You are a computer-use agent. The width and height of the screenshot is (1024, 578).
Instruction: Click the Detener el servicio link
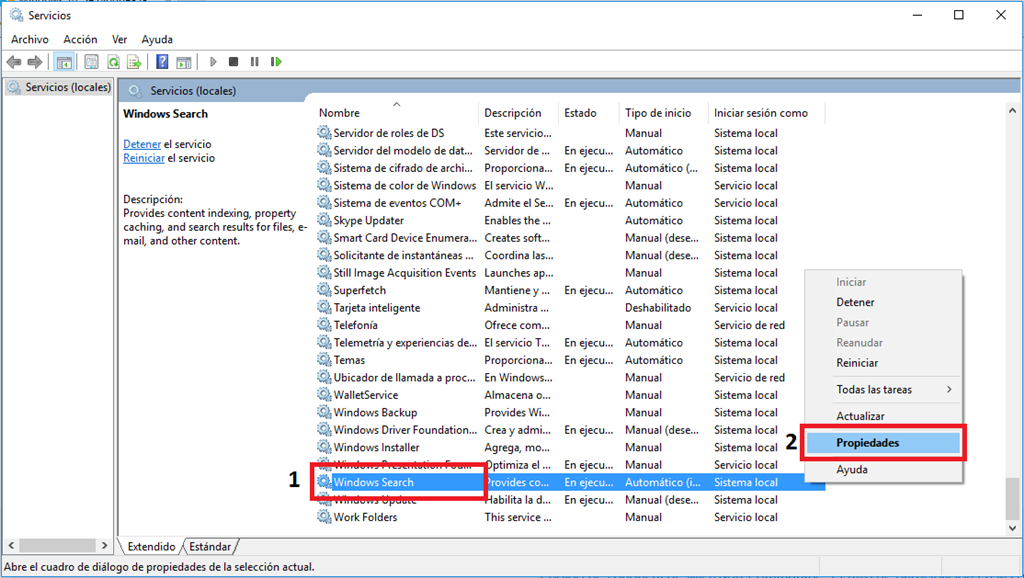coord(142,144)
